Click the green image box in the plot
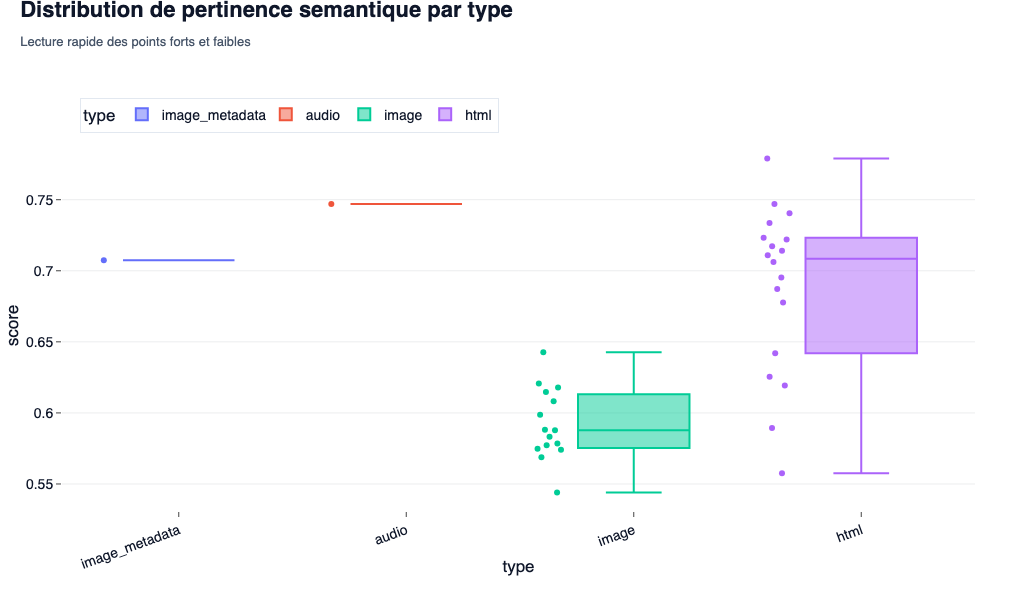This screenshot has width=1010, height=600. point(634,420)
